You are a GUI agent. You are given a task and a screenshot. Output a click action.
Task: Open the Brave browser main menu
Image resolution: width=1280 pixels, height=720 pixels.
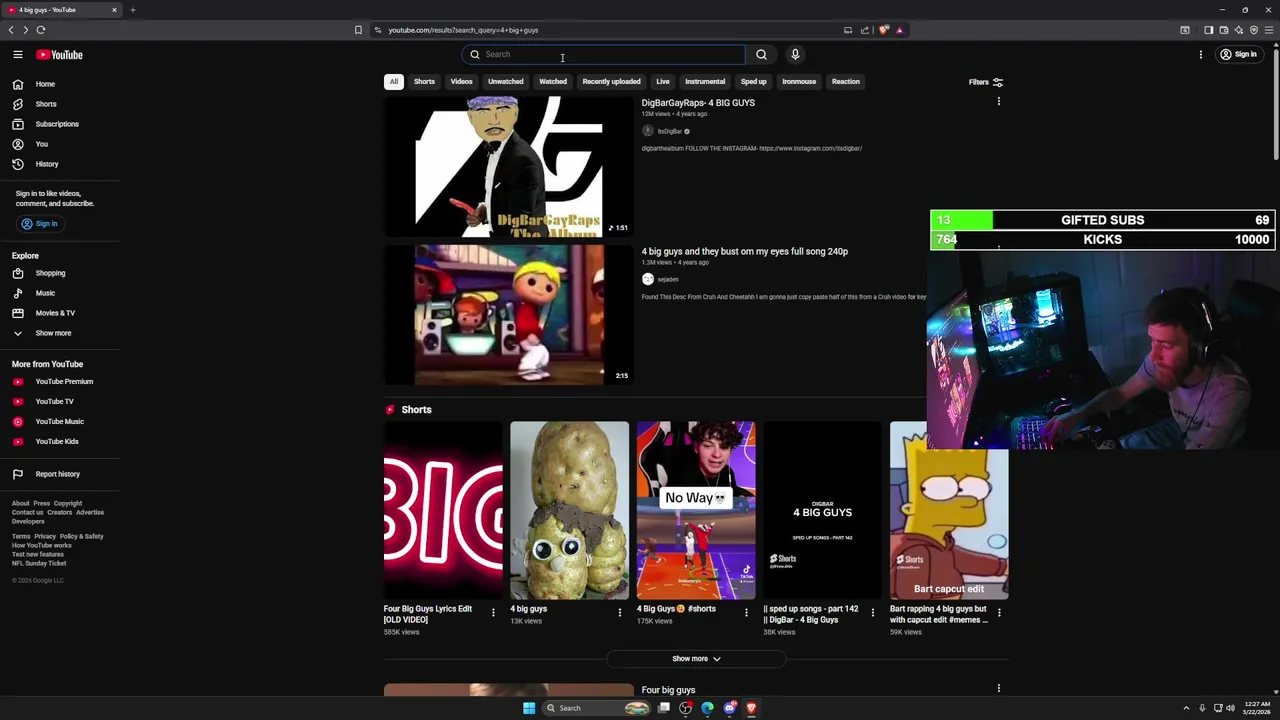(x=1269, y=30)
